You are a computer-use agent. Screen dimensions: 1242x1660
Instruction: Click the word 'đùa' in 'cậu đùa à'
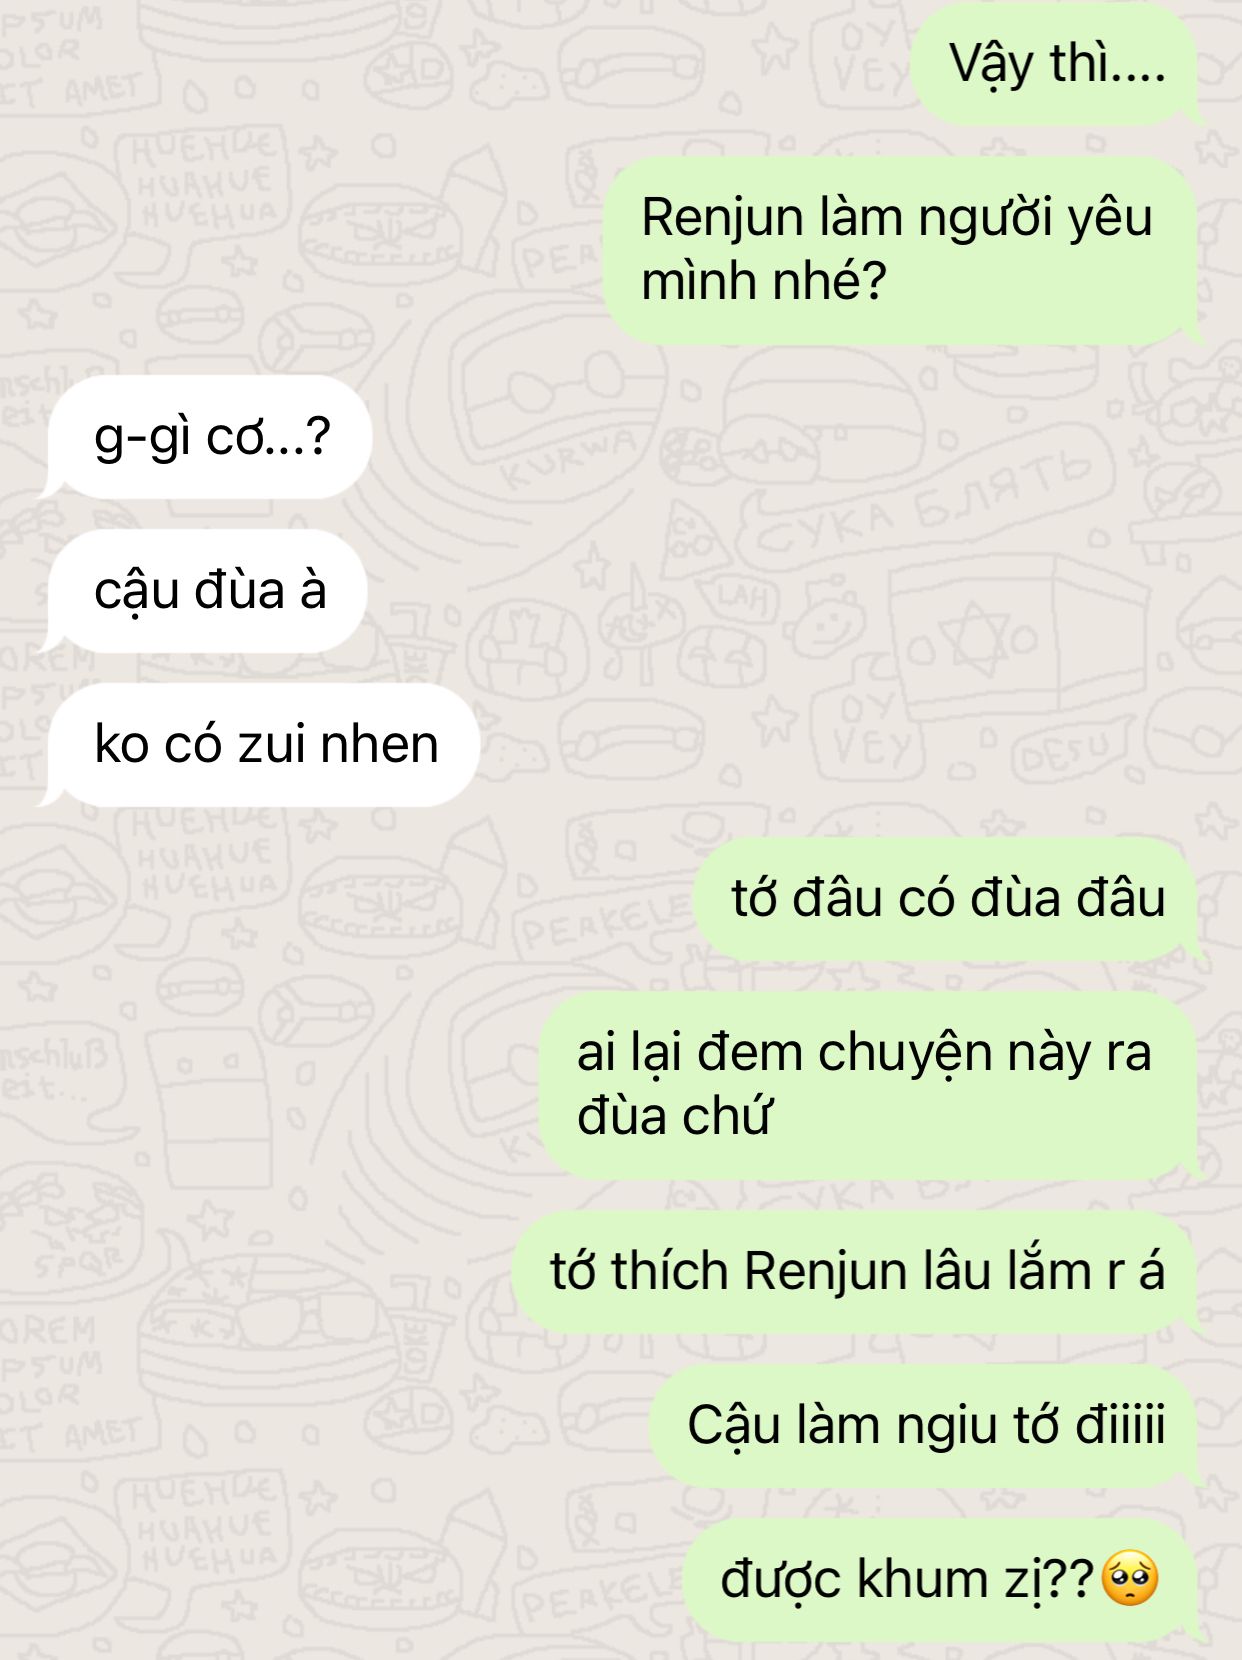click(239, 591)
